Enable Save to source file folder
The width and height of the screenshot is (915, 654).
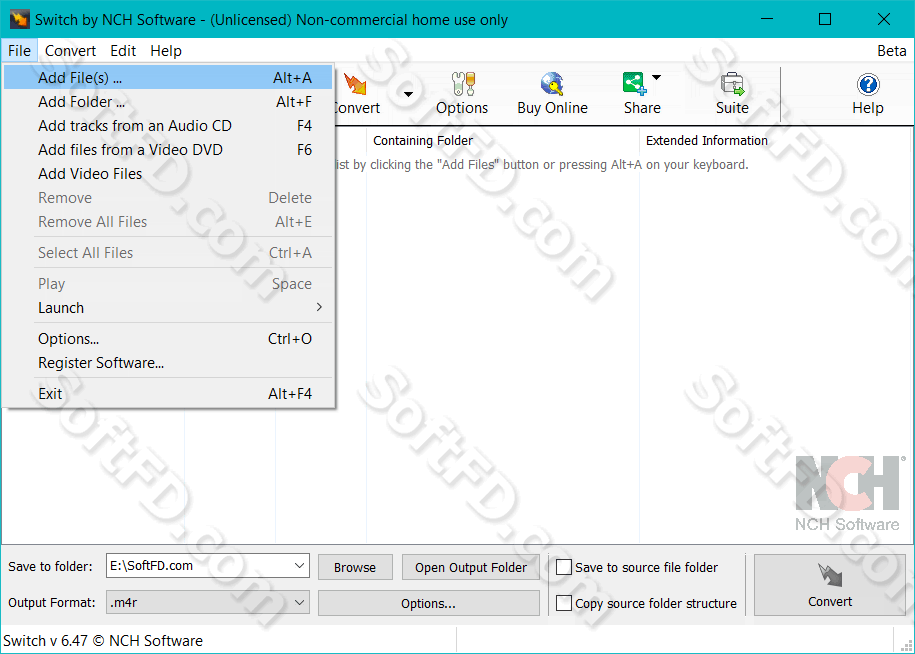[564, 567]
